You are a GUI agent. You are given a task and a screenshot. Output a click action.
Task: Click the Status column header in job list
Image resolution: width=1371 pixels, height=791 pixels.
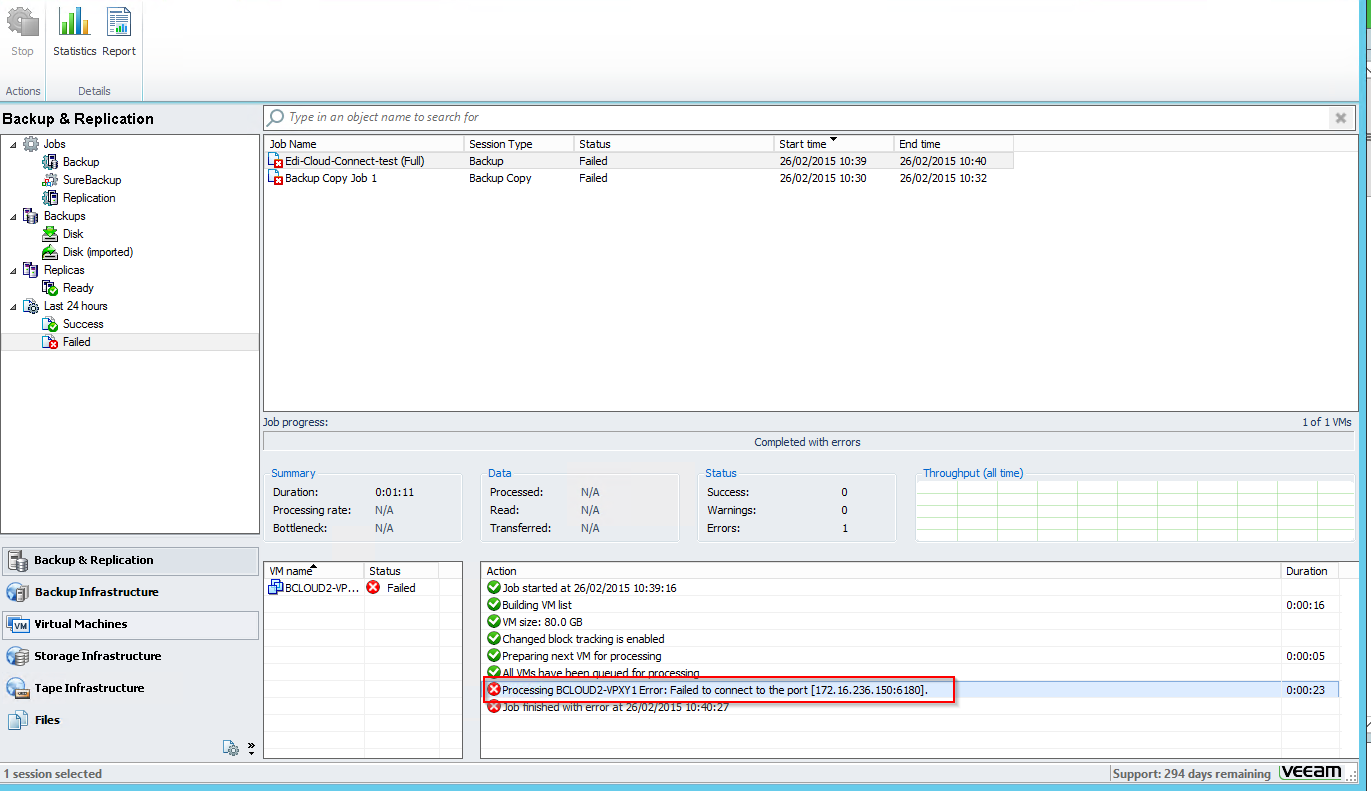(x=675, y=144)
